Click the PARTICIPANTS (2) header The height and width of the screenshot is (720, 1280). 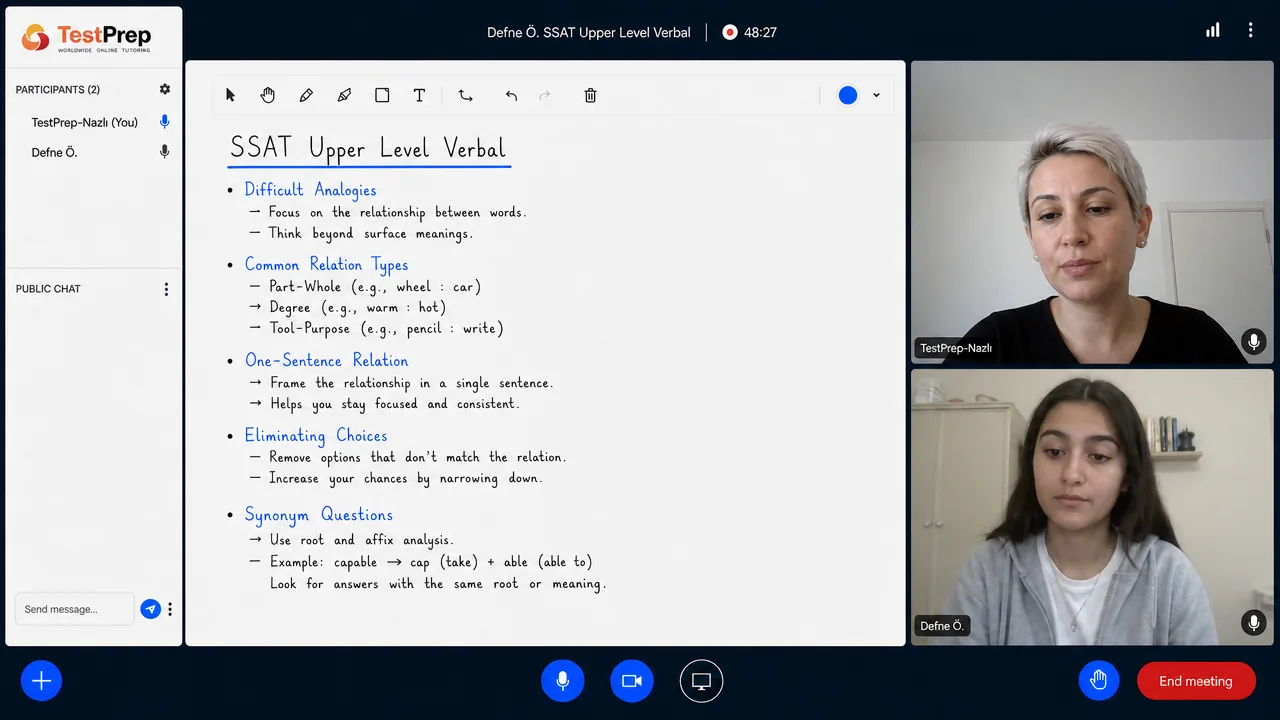(x=58, y=89)
